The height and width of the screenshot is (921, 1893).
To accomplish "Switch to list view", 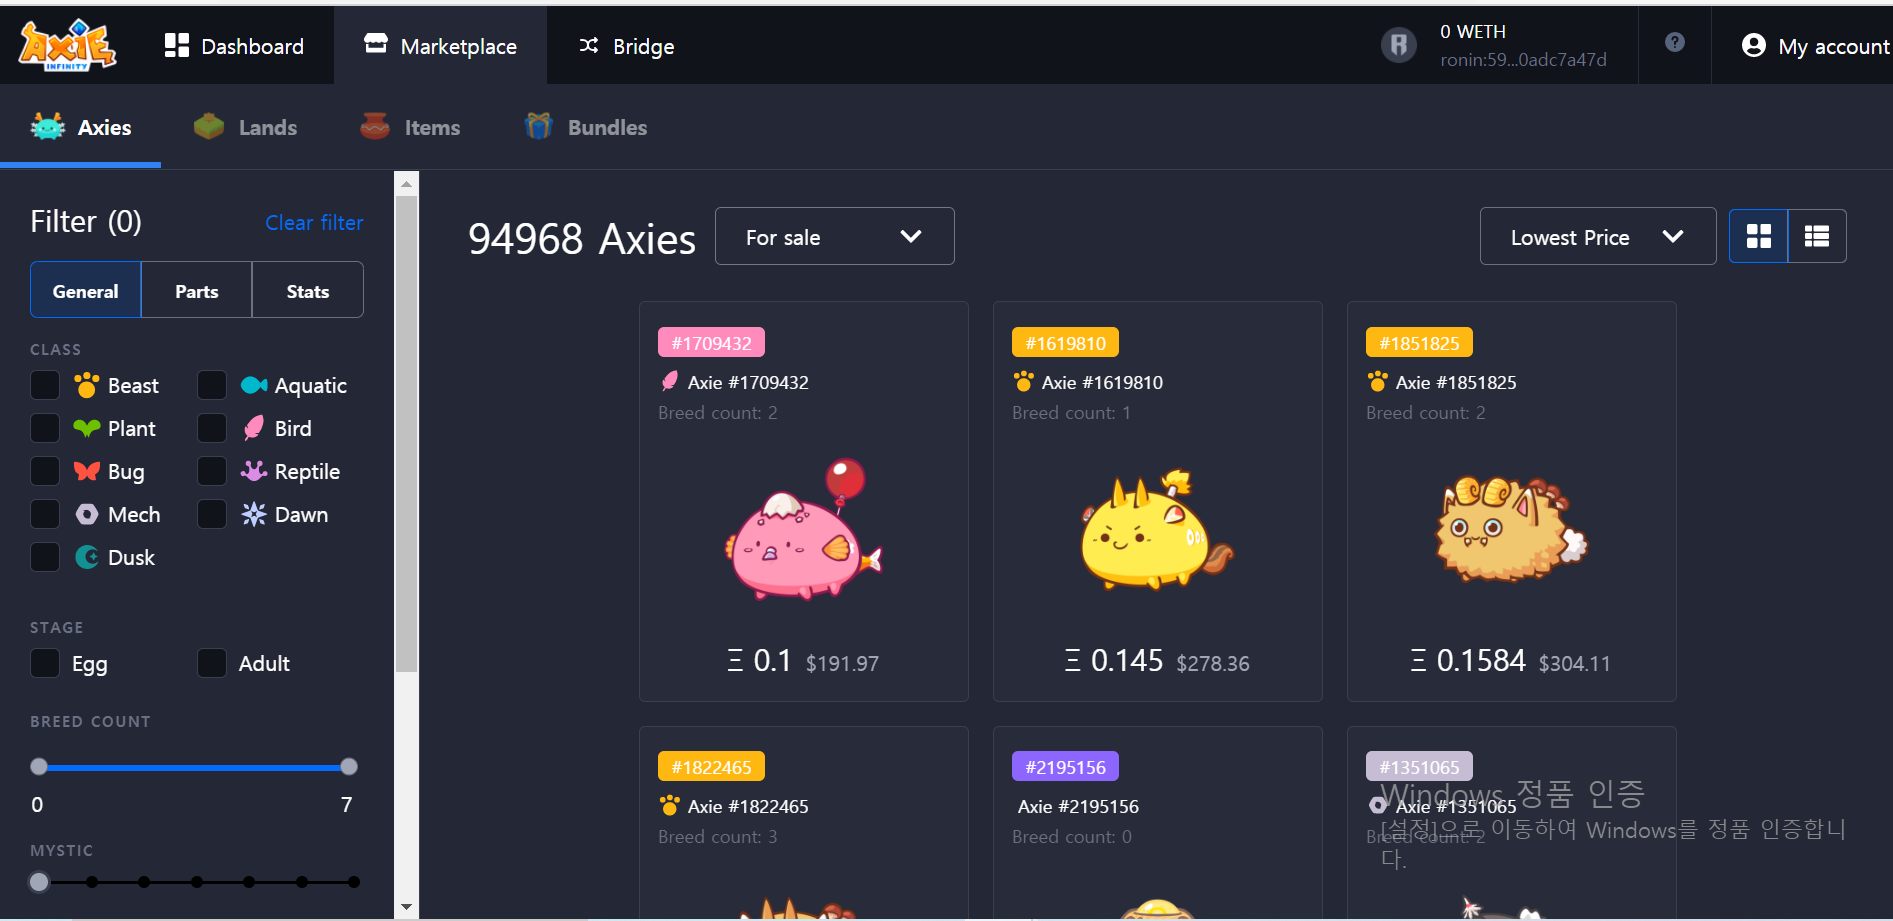I will tap(1817, 236).
